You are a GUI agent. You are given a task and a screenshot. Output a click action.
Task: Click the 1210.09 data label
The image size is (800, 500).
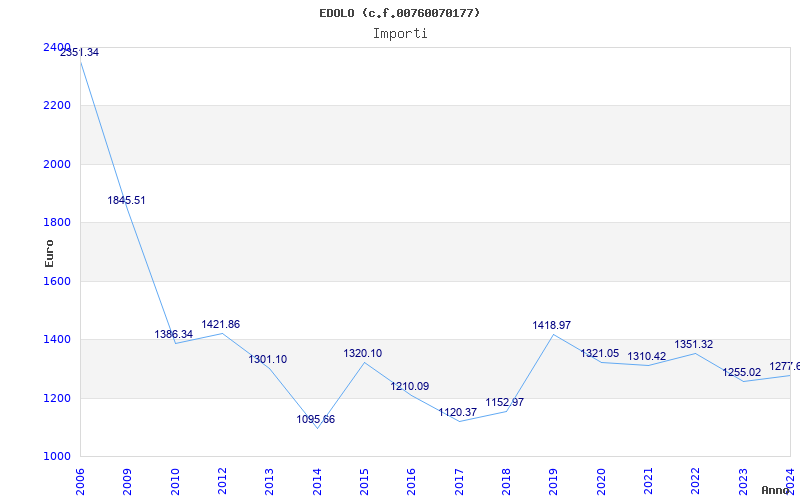point(410,386)
